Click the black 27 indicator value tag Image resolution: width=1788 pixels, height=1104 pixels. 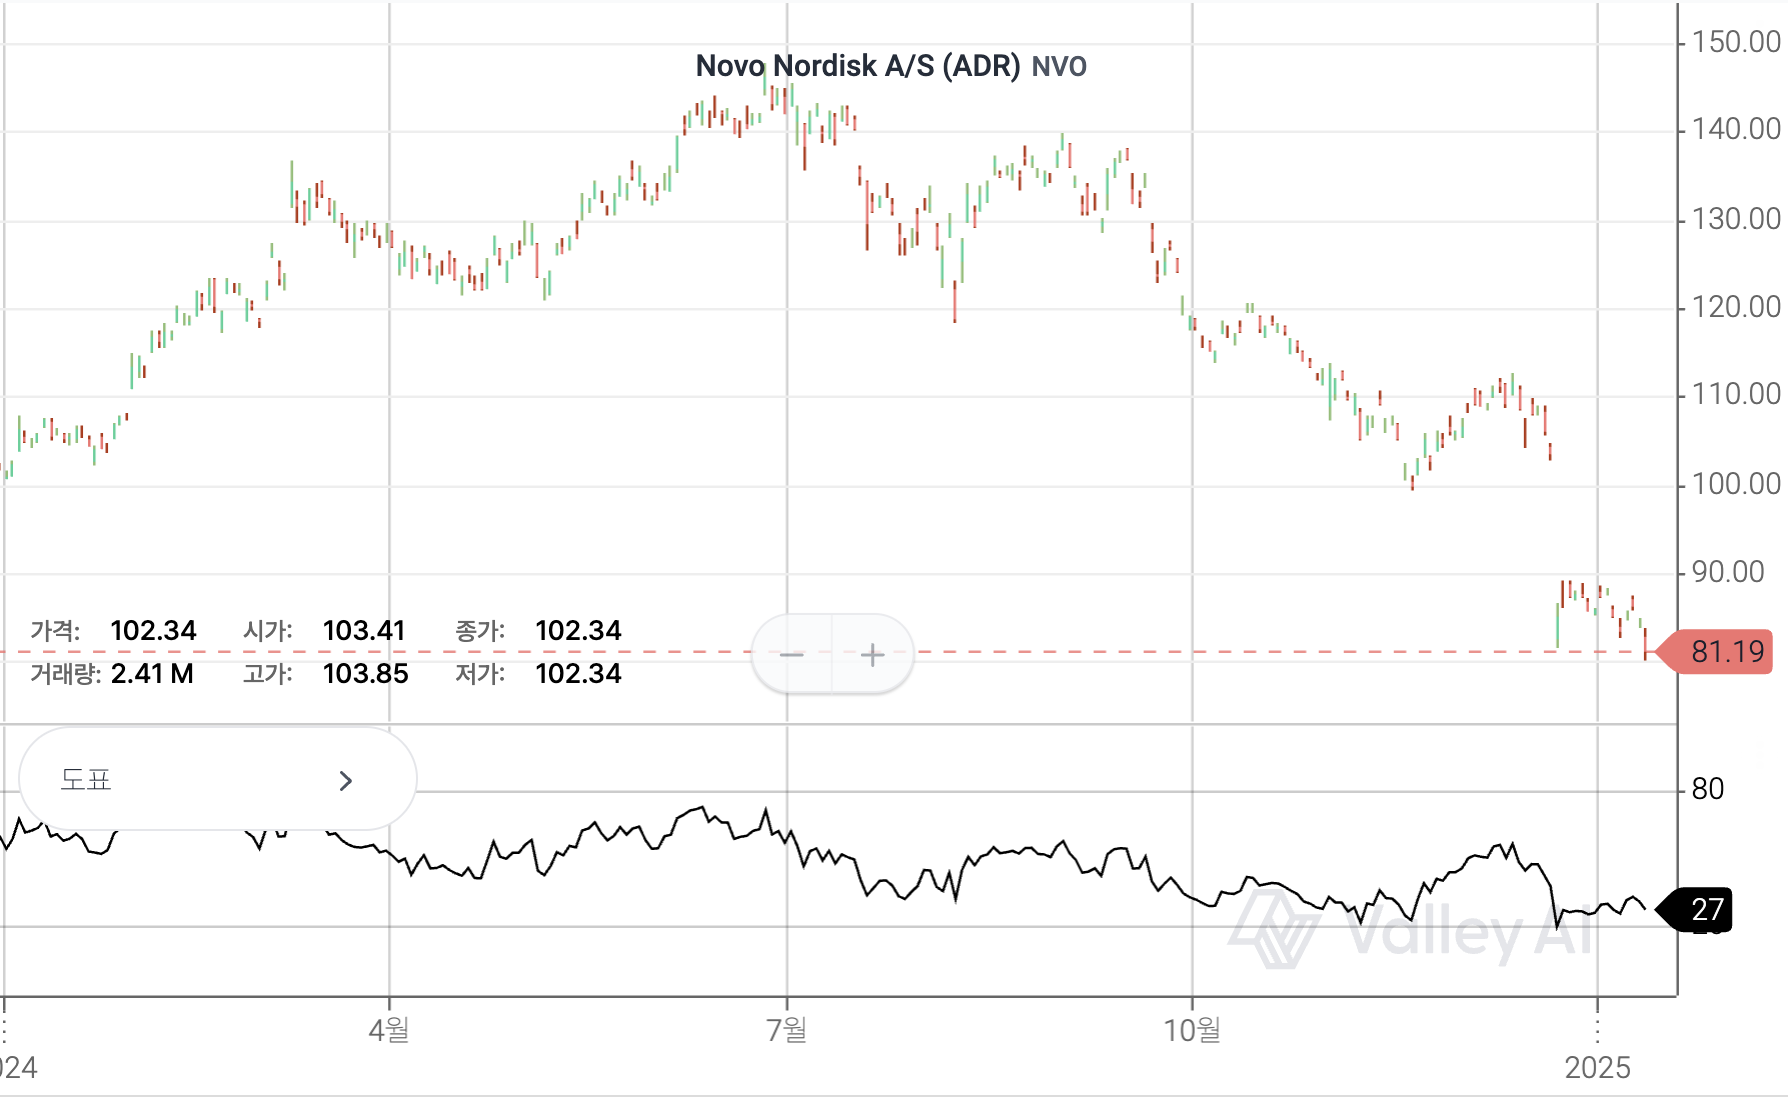(1704, 909)
